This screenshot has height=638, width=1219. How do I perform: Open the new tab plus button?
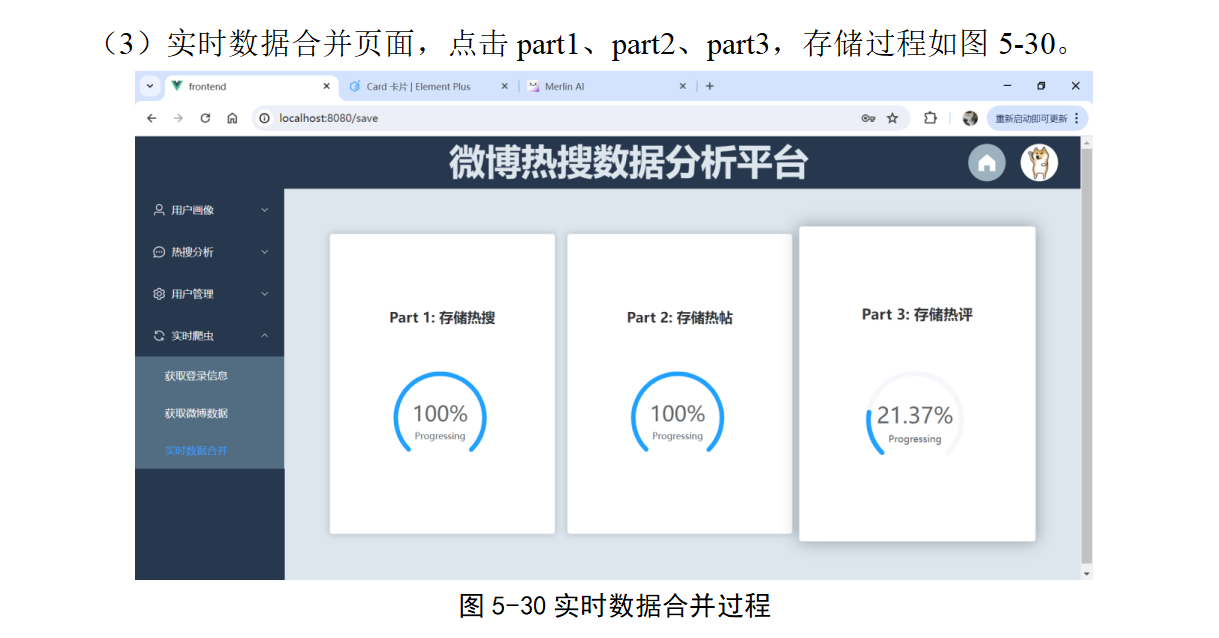(710, 87)
